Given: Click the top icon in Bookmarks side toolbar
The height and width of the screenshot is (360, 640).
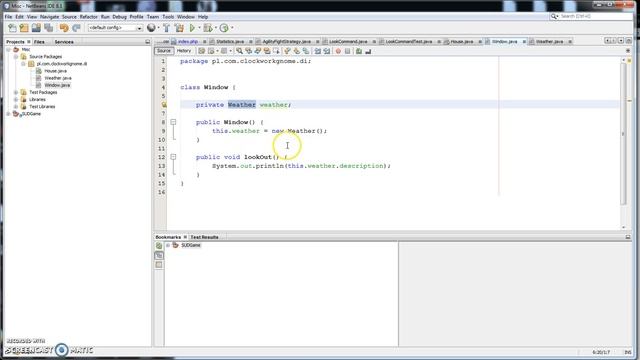Looking at the screenshot, I should click(159, 246).
